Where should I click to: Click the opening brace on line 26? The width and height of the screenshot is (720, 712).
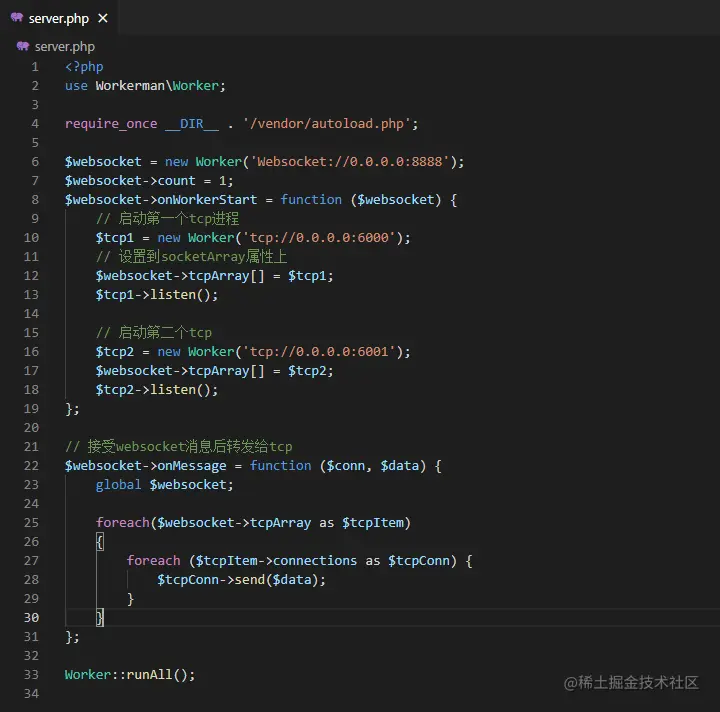click(x=100, y=542)
